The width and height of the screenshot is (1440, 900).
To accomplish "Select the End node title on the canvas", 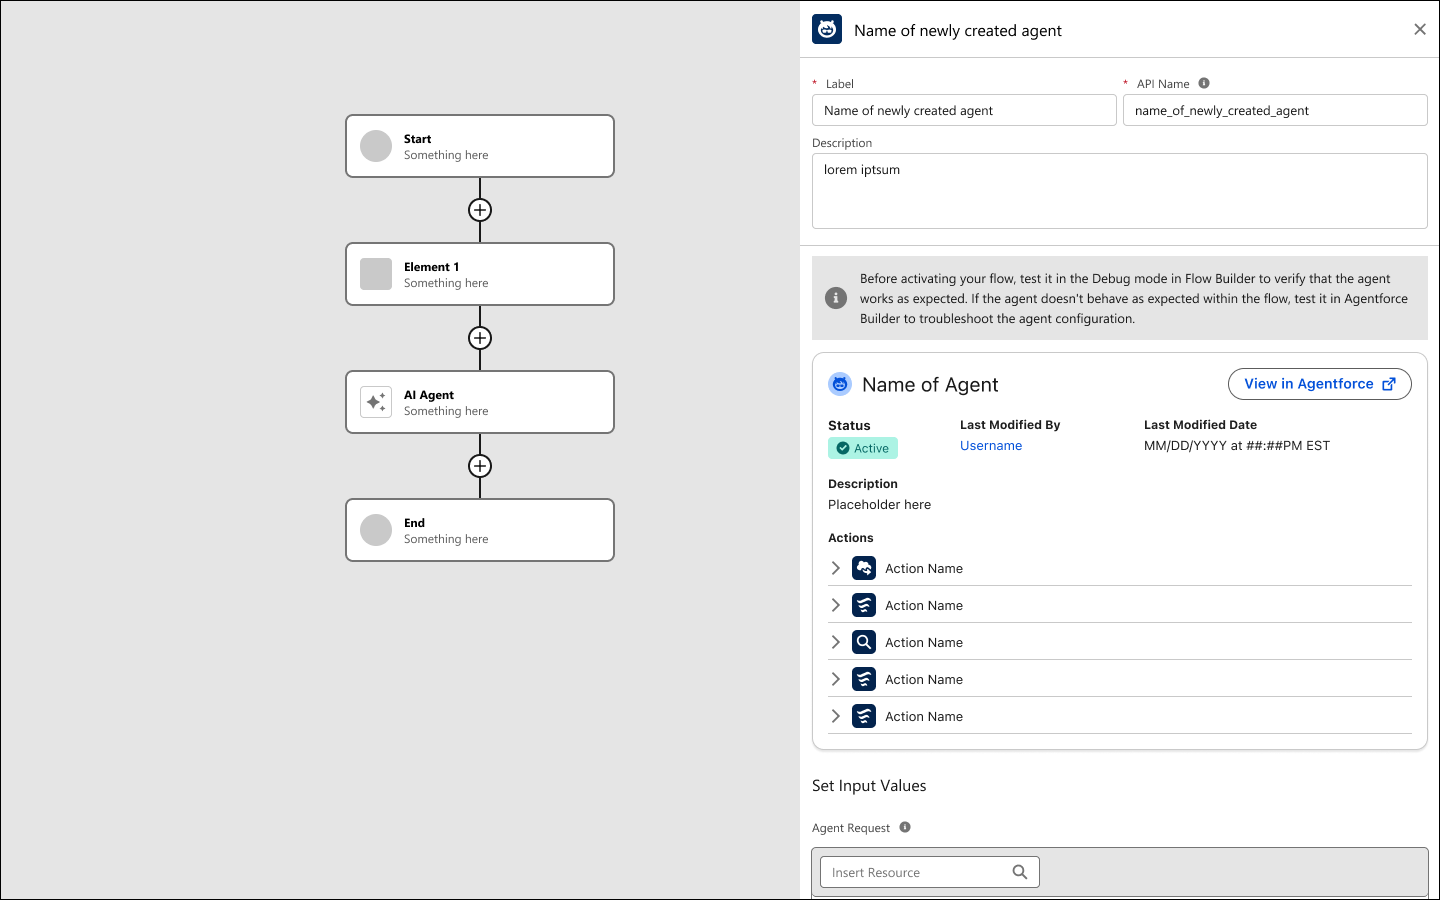I will tap(415, 523).
